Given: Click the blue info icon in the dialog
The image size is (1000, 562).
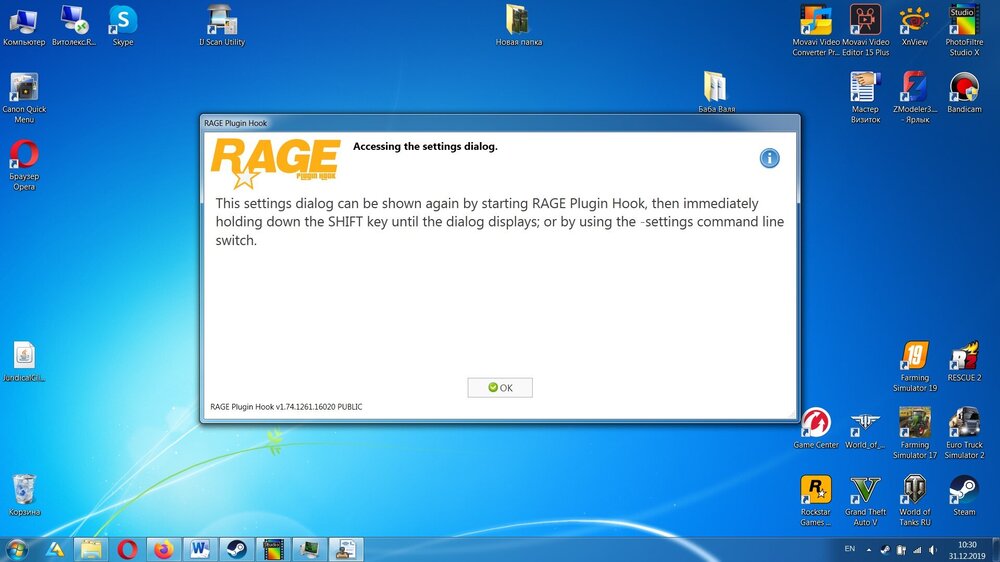Looking at the screenshot, I should pyautogui.click(x=770, y=158).
